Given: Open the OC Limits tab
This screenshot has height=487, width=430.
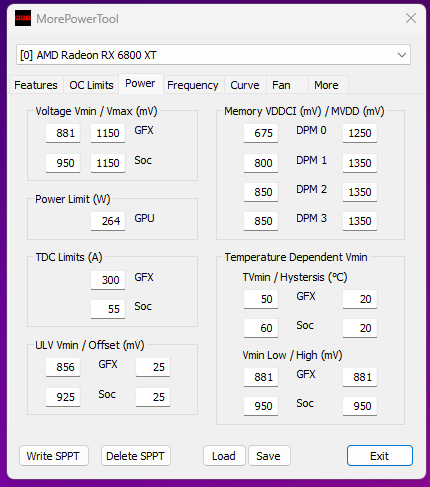Looking at the screenshot, I should pyautogui.click(x=91, y=85).
